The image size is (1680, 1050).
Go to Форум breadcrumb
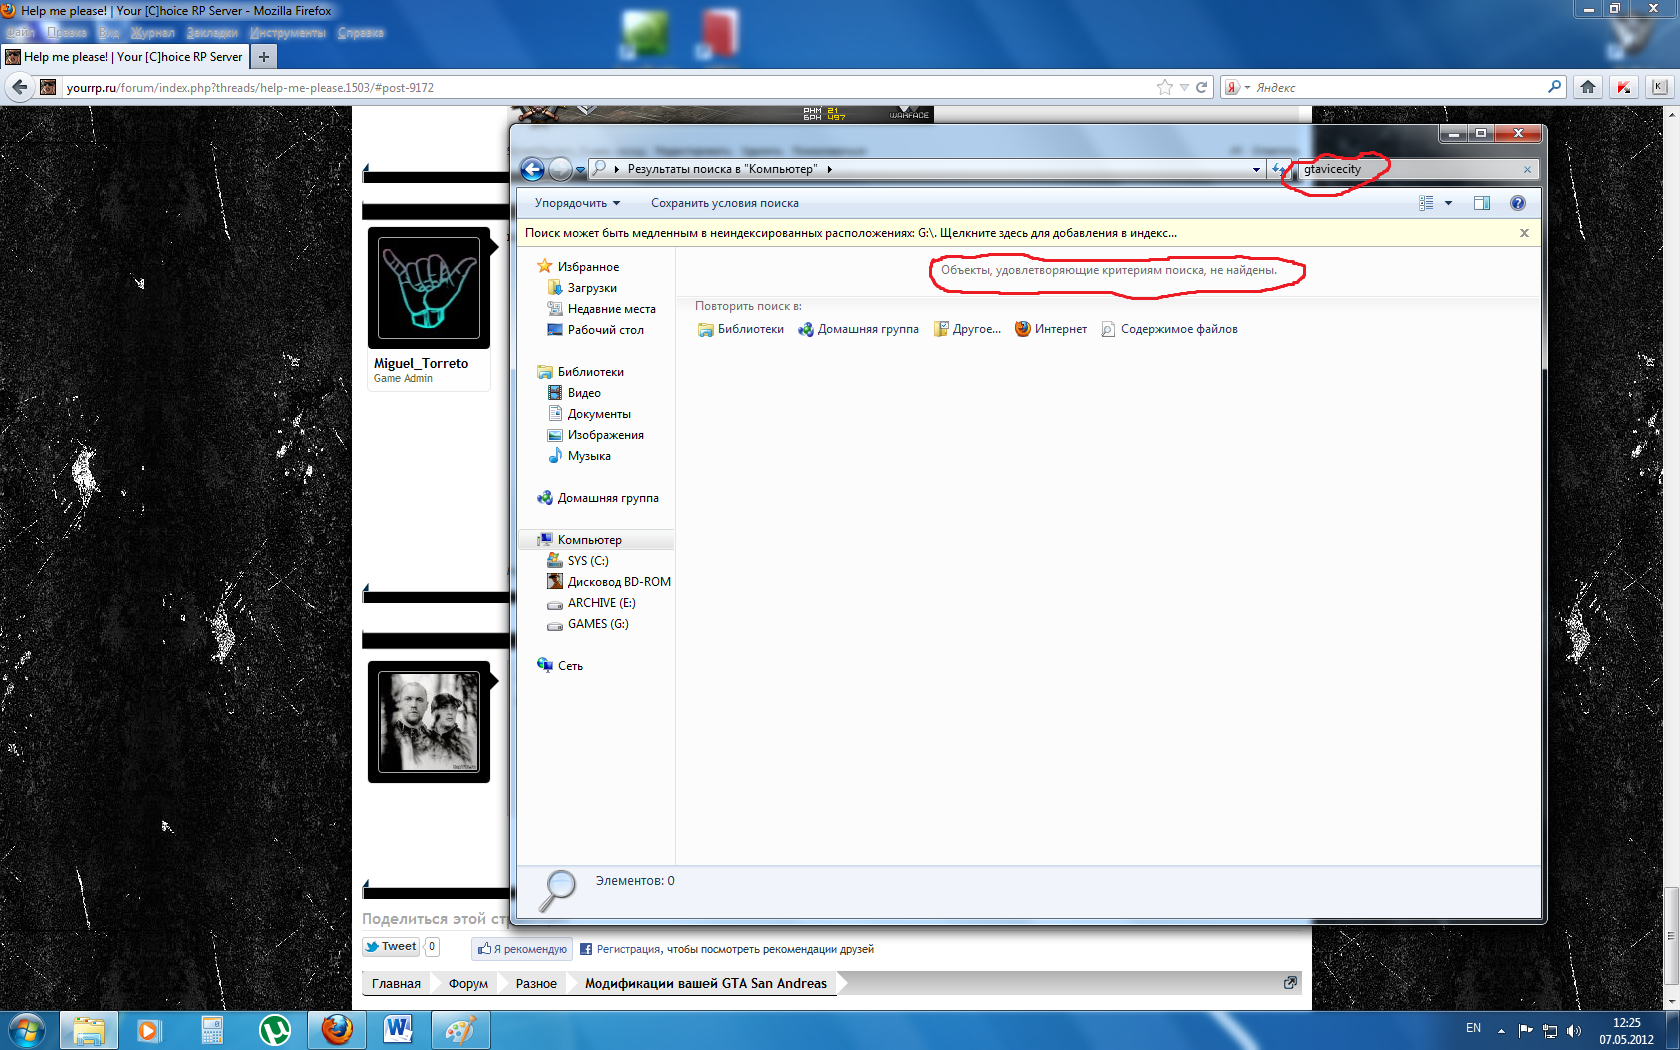(x=468, y=984)
